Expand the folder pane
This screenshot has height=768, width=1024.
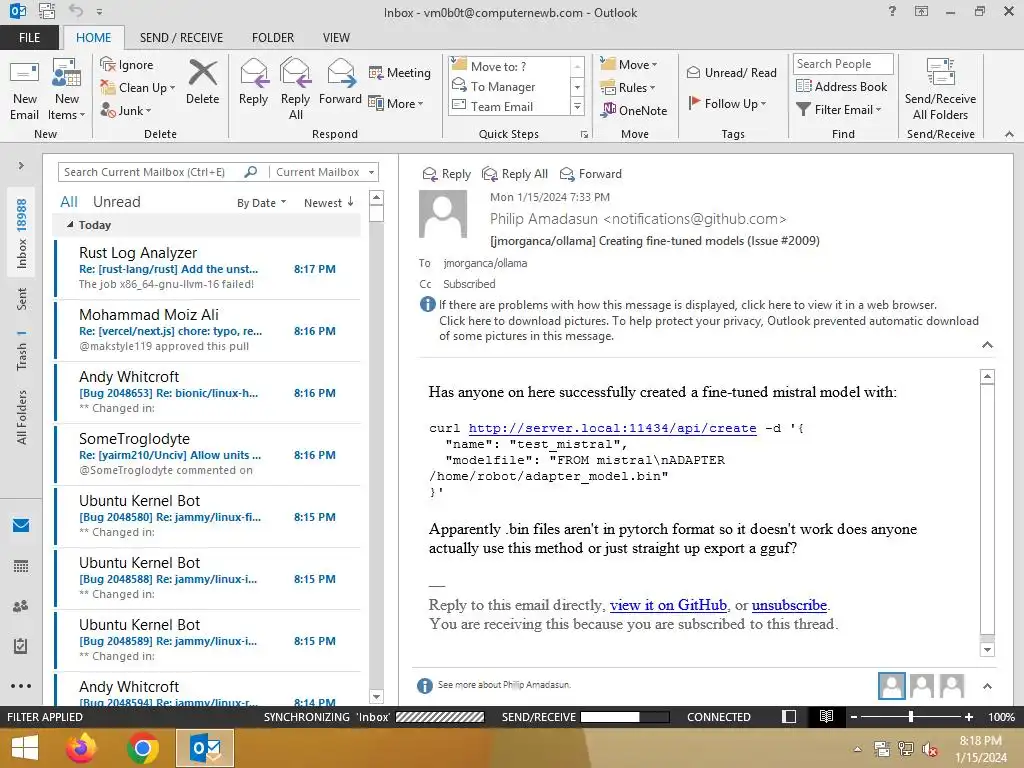coord(21,166)
